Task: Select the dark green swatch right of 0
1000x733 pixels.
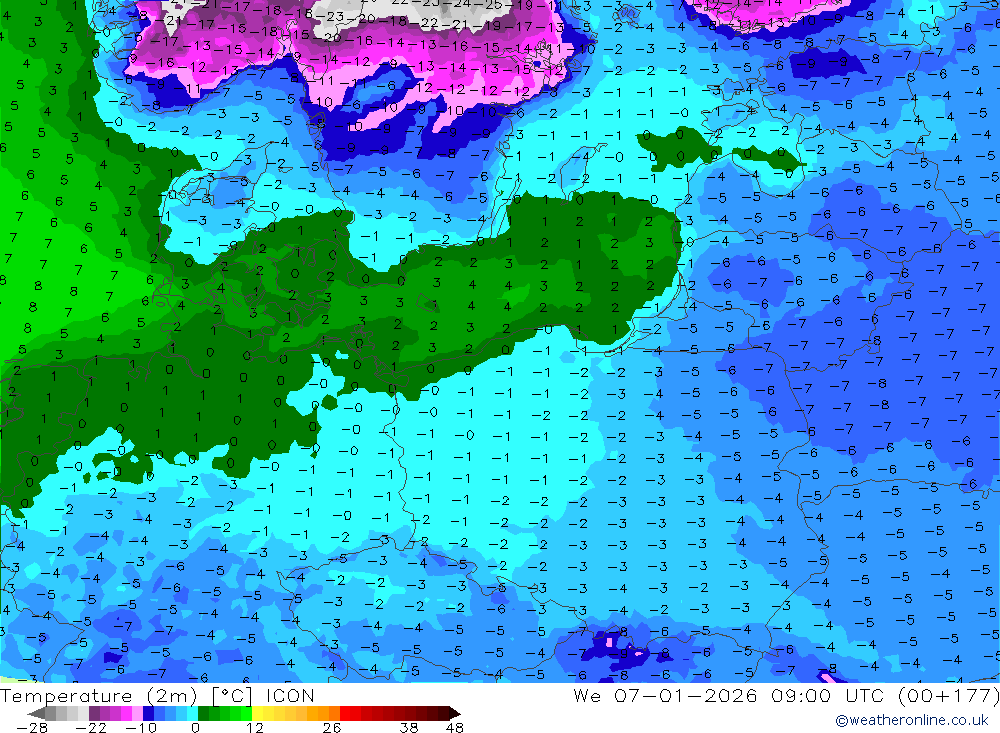Action: [203, 714]
